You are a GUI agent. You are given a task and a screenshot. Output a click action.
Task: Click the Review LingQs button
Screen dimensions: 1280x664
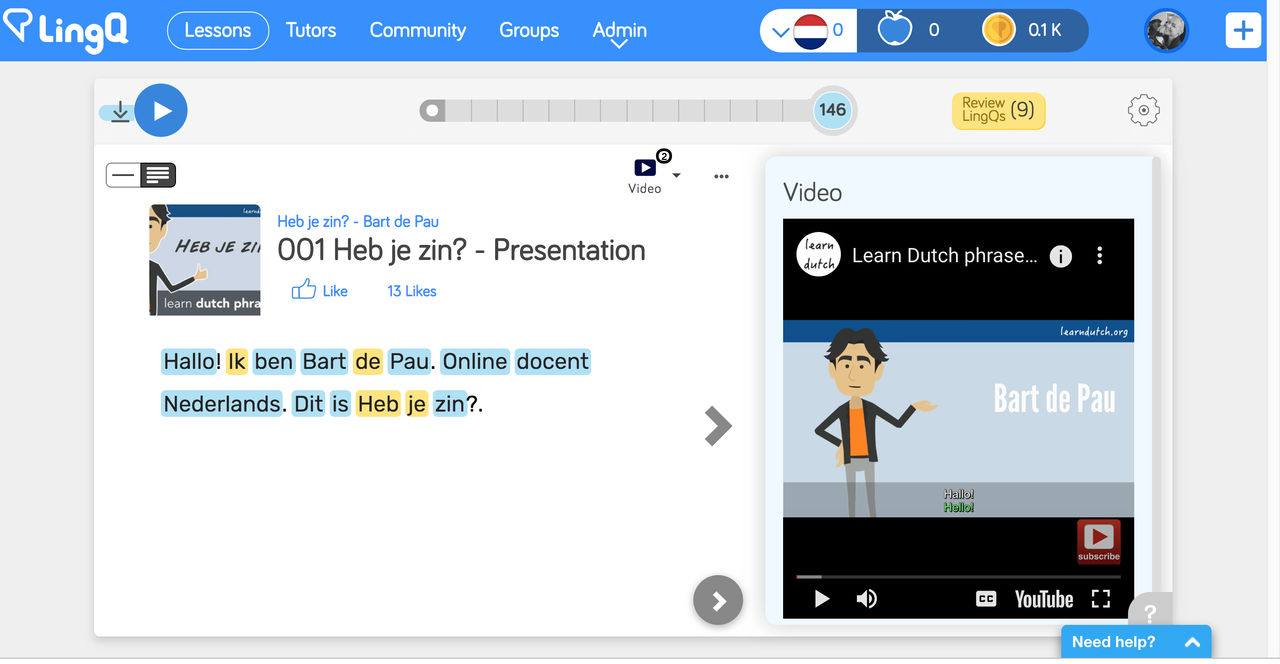(997, 110)
